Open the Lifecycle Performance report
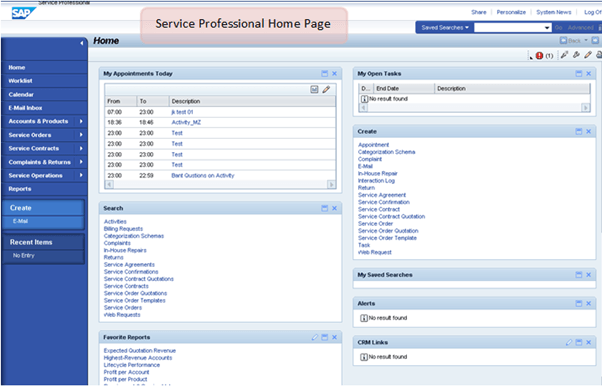 click(x=132, y=365)
